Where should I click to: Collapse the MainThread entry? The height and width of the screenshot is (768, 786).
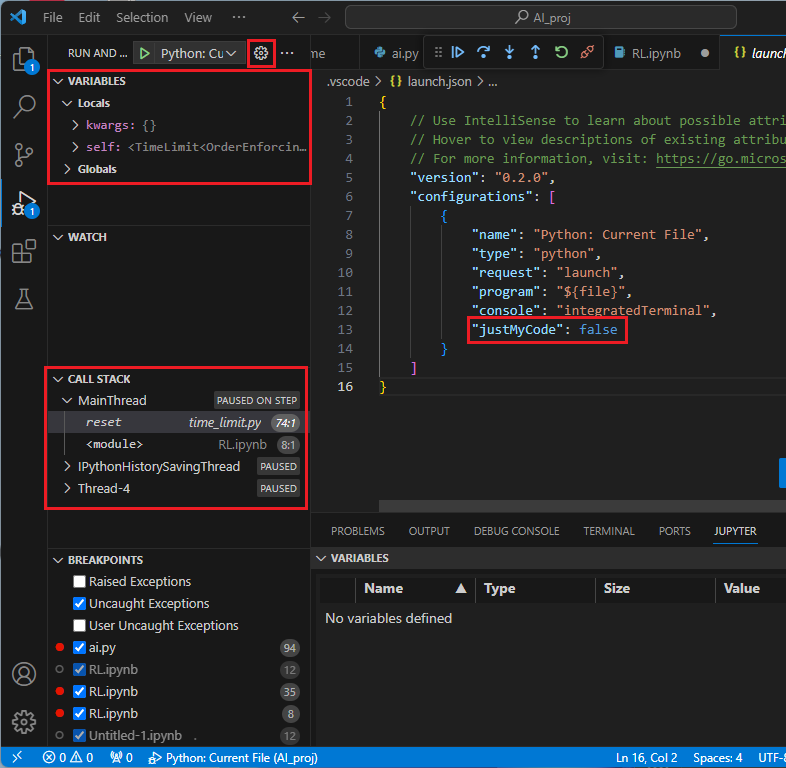pyautogui.click(x=67, y=401)
